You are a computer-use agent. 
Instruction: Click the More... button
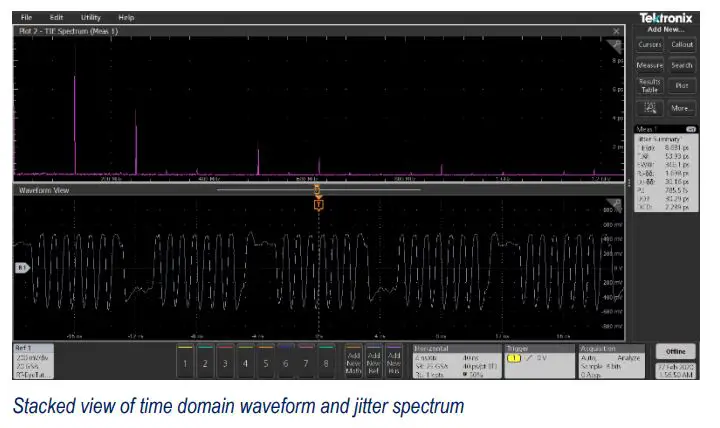pyautogui.click(x=682, y=108)
